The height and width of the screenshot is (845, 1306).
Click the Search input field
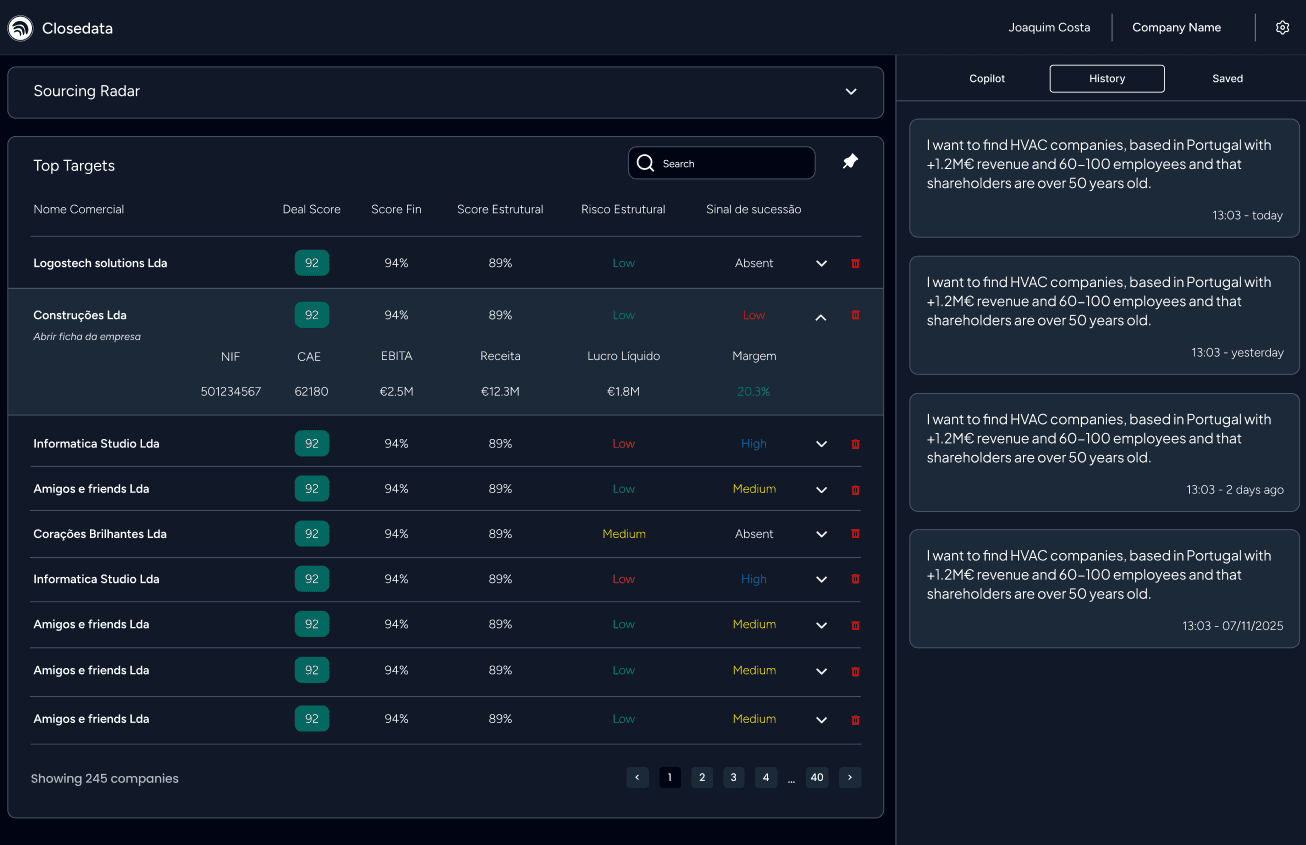tap(735, 164)
